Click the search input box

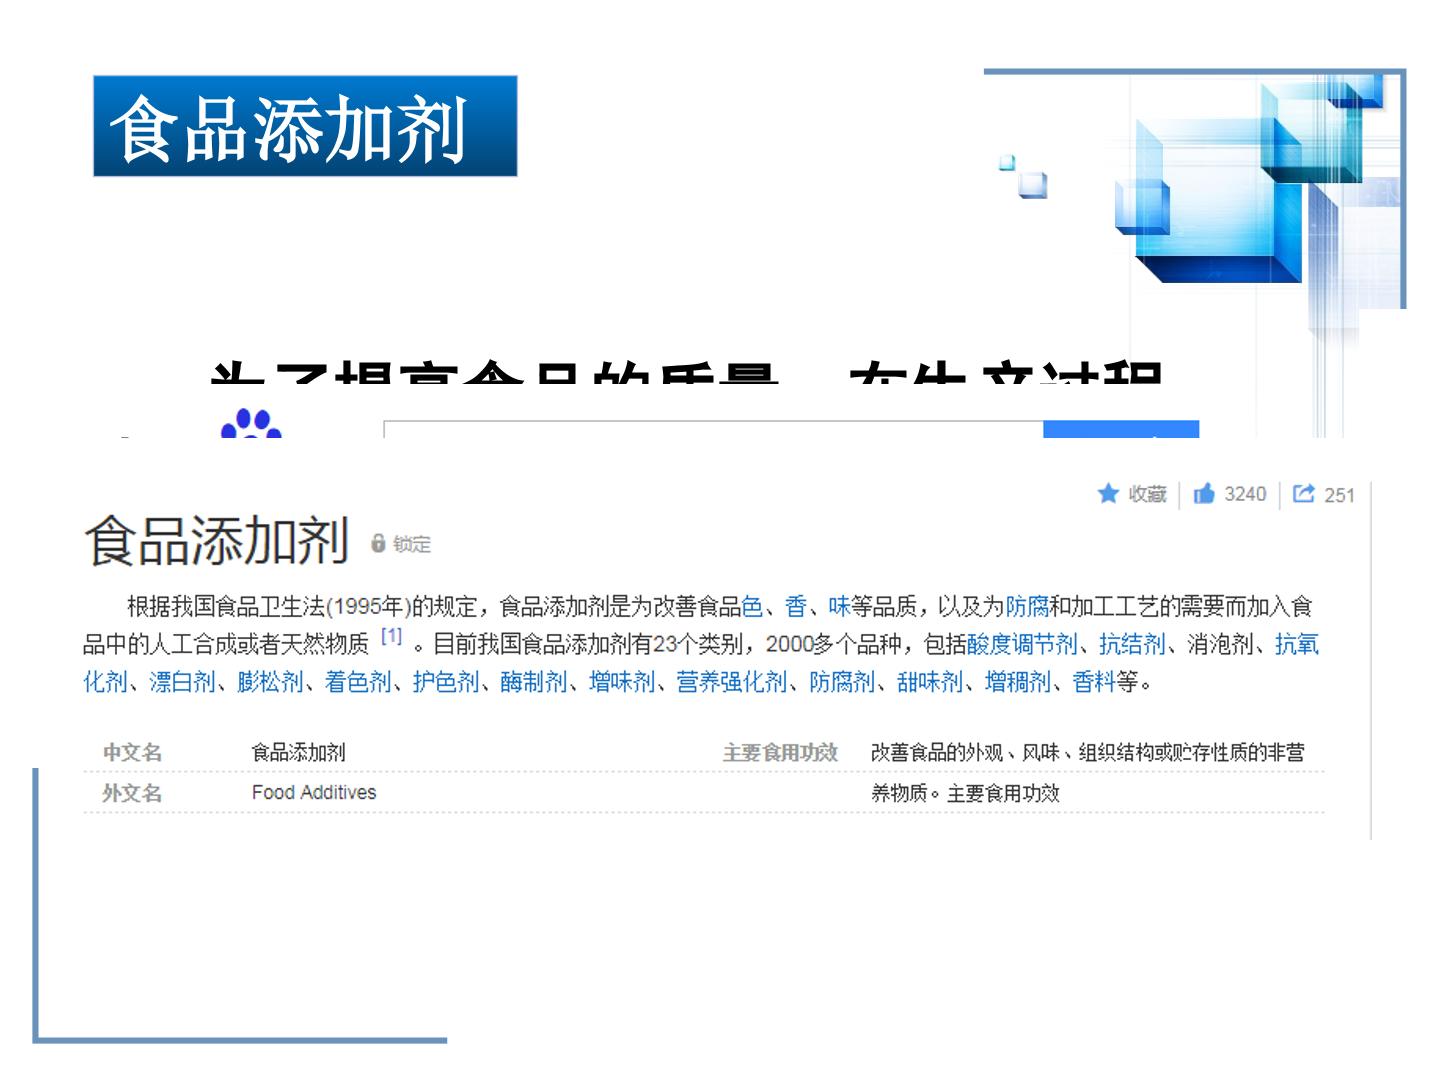pyautogui.click(x=713, y=429)
